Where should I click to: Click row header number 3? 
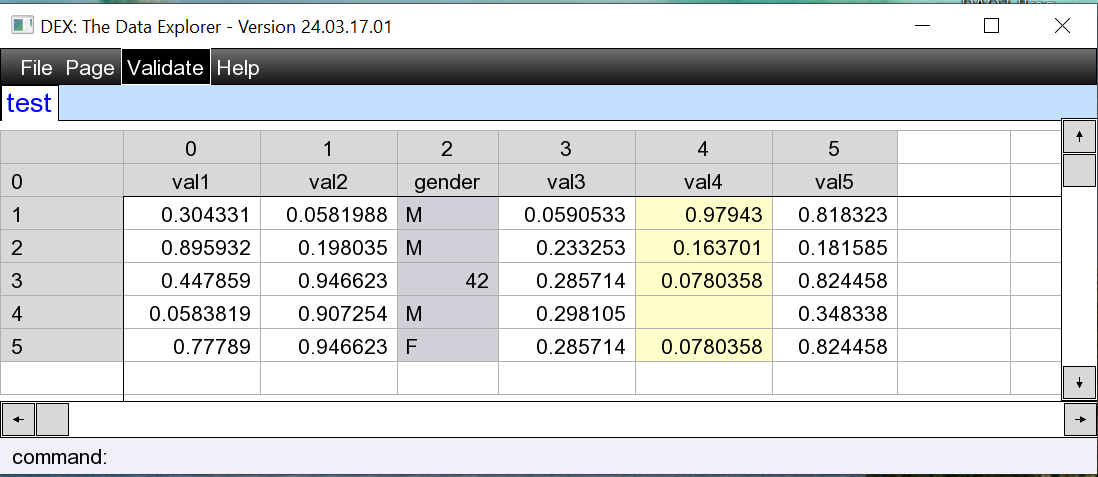click(62, 281)
